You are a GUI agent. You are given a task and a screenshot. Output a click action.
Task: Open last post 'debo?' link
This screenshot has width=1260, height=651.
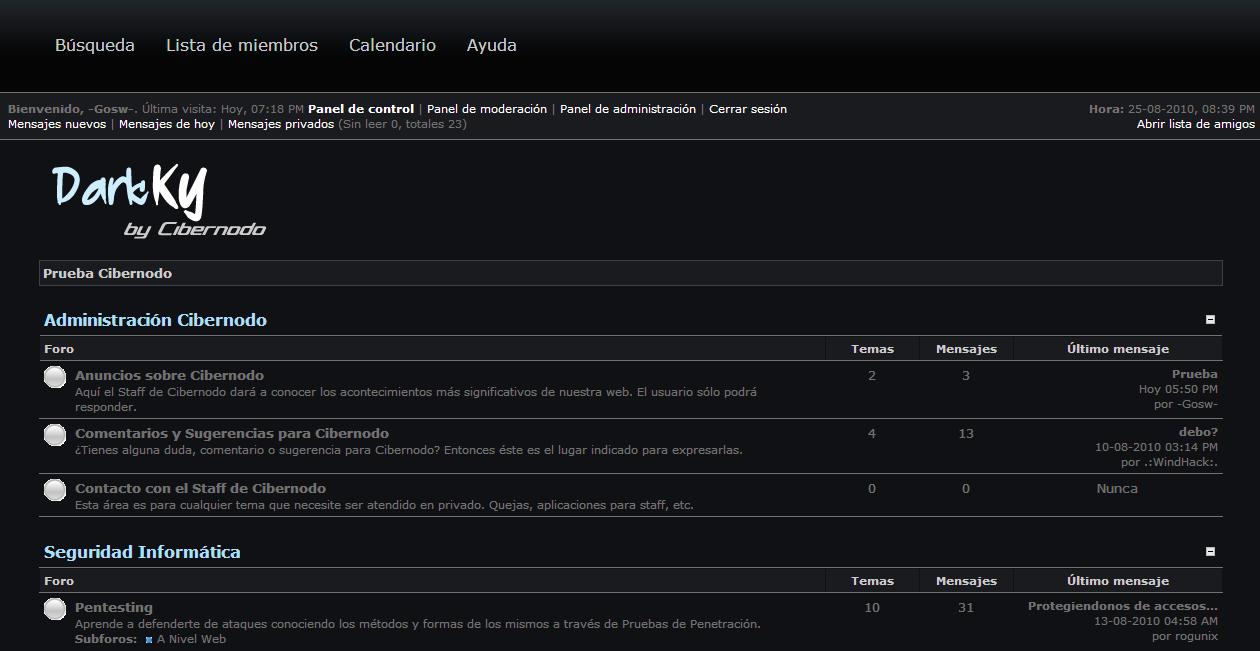pos(1198,432)
